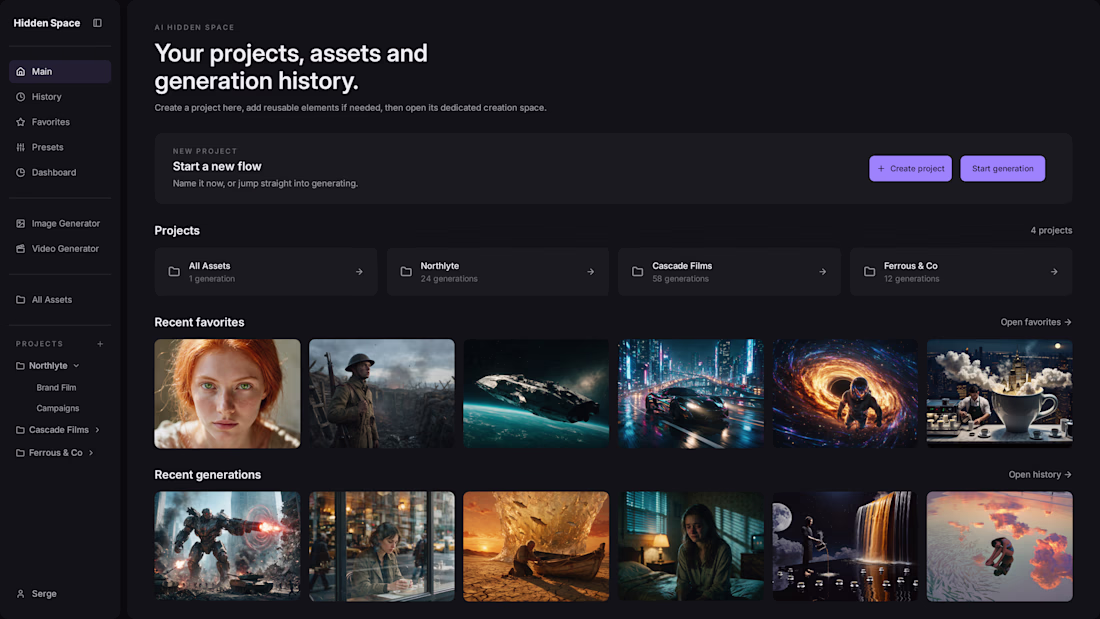Click the arrow on Cascade Films project card

pos(822,272)
